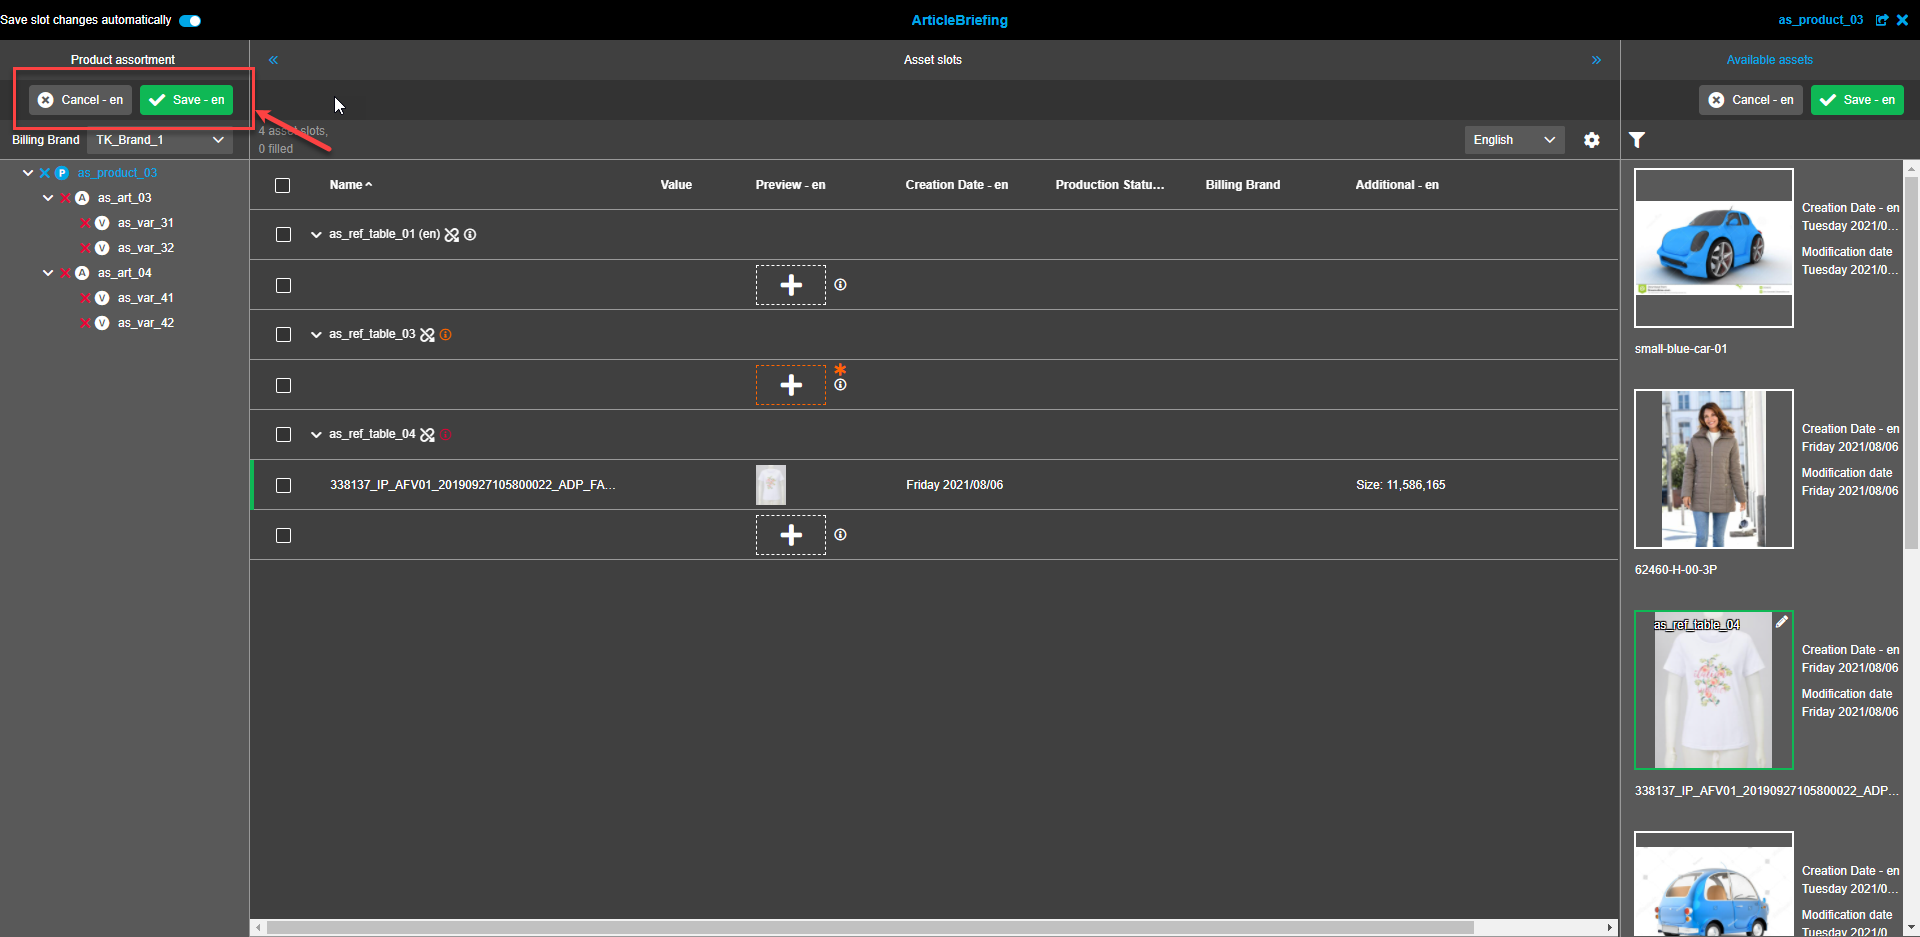Disable Save slot changes automatically toggle
The width and height of the screenshot is (1920, 937).
coord(189,20)
